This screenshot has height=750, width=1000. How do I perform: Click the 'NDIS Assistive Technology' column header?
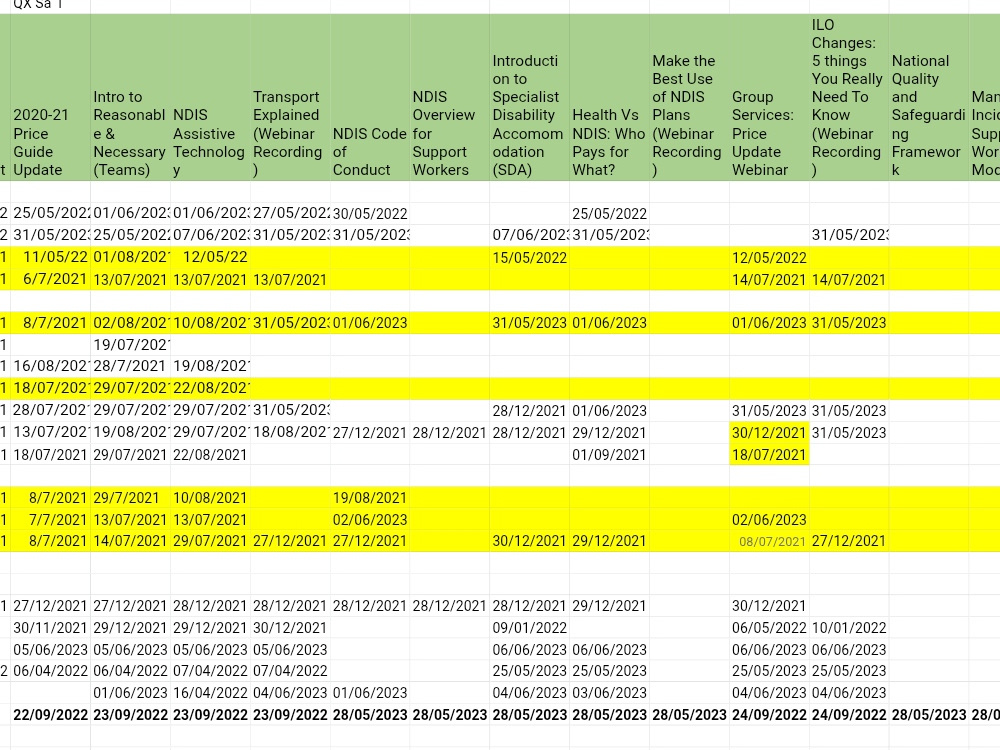pyautogui.click(x=210, y=98)
